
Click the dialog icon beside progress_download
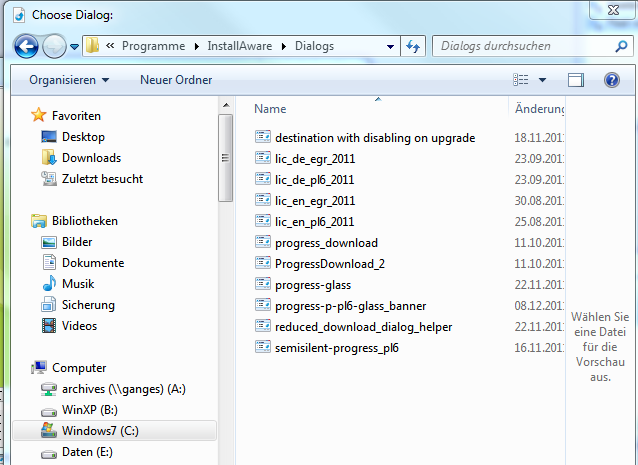[x=263, y=242]
